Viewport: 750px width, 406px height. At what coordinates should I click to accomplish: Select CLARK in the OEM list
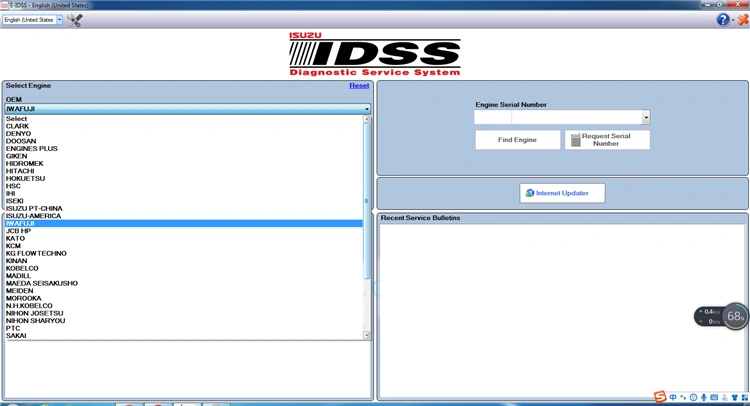[x=184, y=126]
